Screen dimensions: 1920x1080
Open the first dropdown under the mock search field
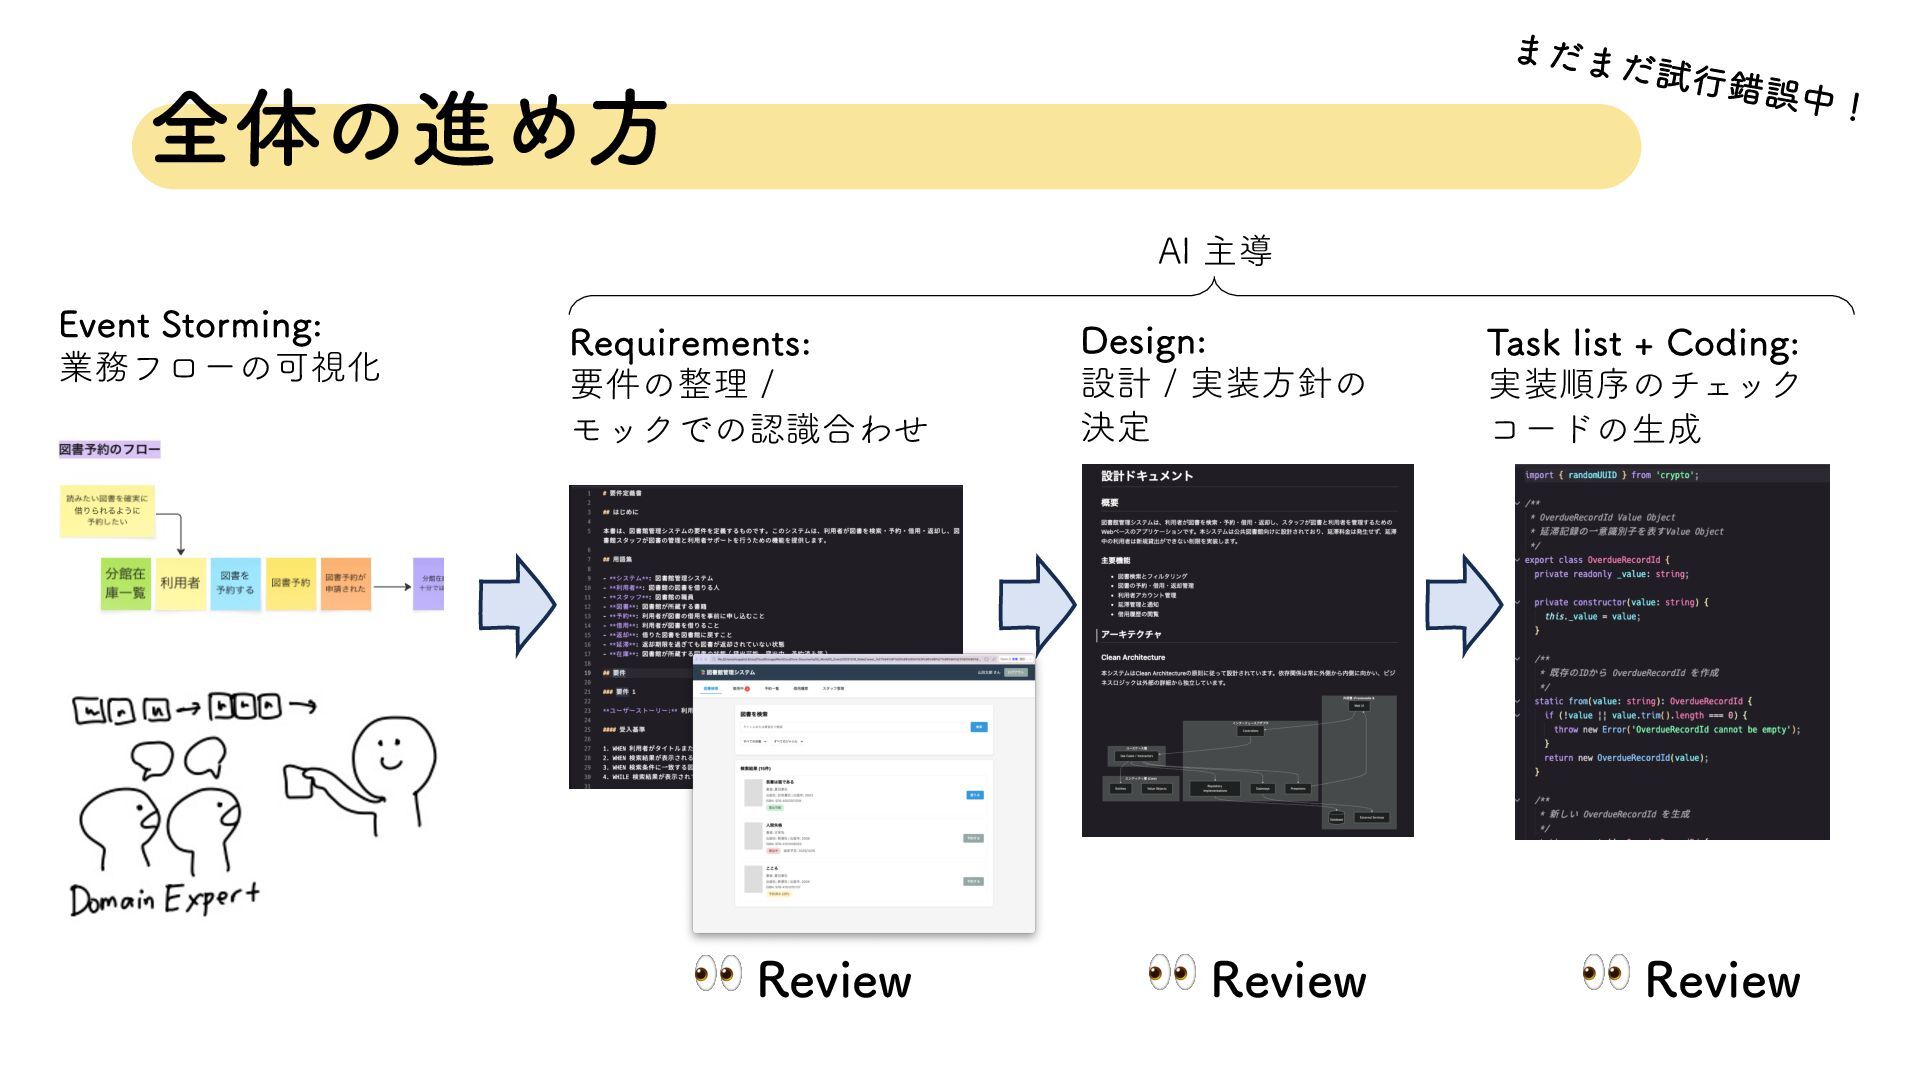pyautogui.click(x=754, y=741)
